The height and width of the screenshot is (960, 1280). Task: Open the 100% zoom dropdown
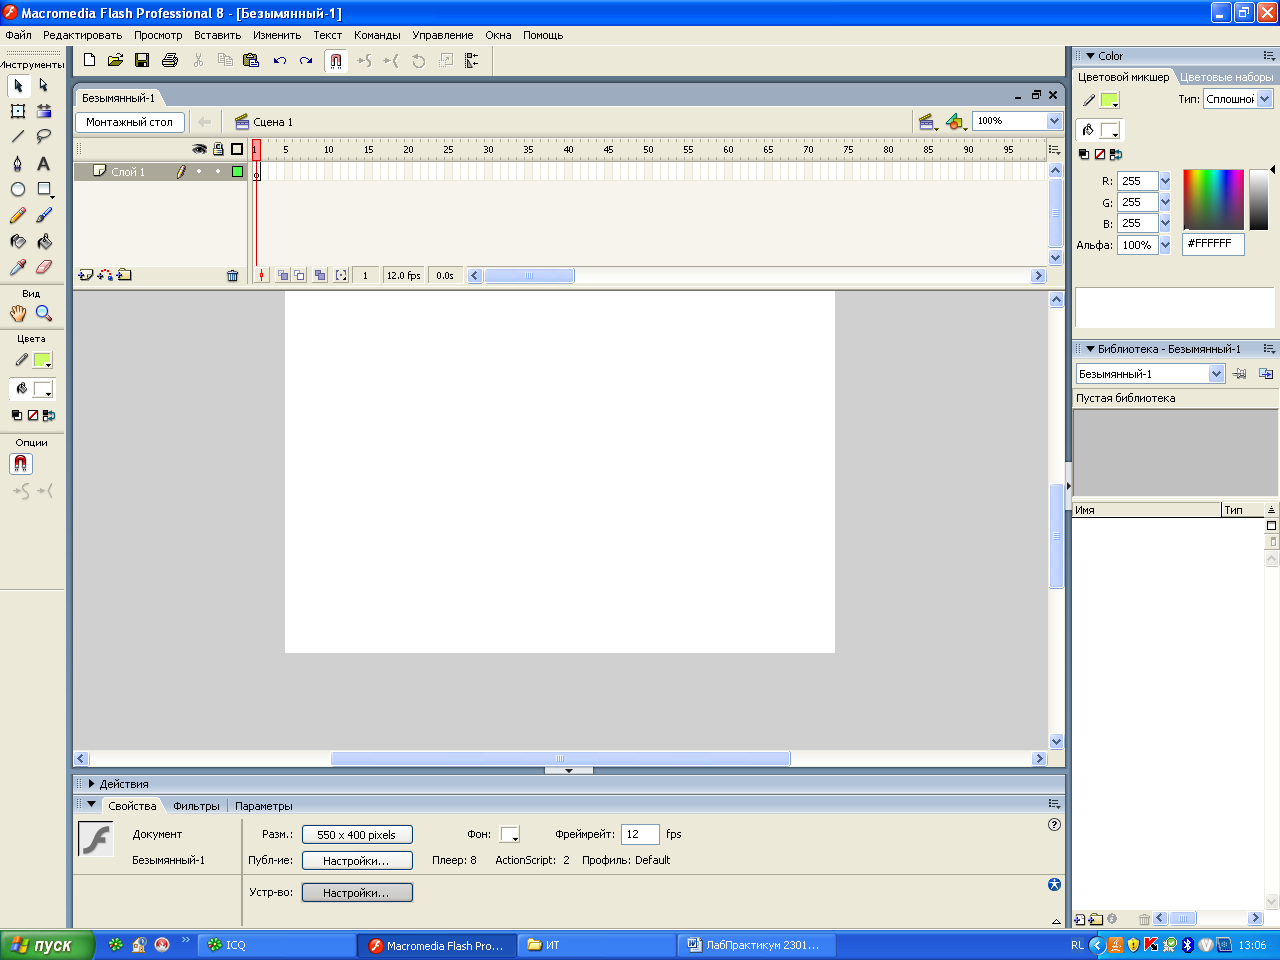click(1054, 121)
